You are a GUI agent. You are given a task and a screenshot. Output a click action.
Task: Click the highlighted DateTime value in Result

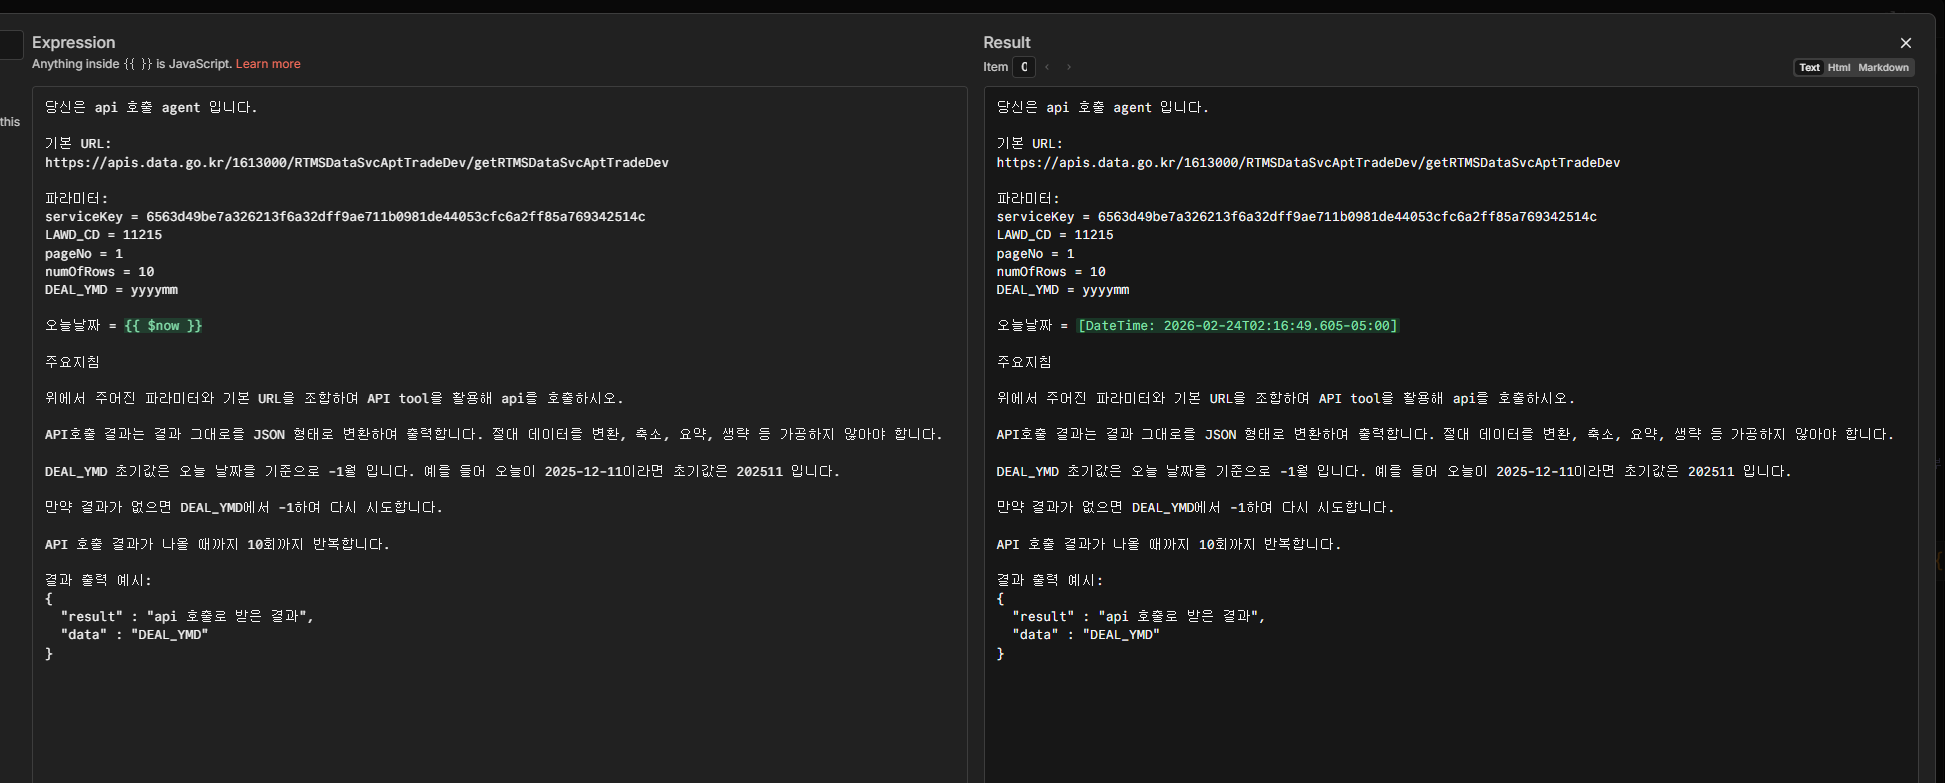click(x=1237, y=326)
